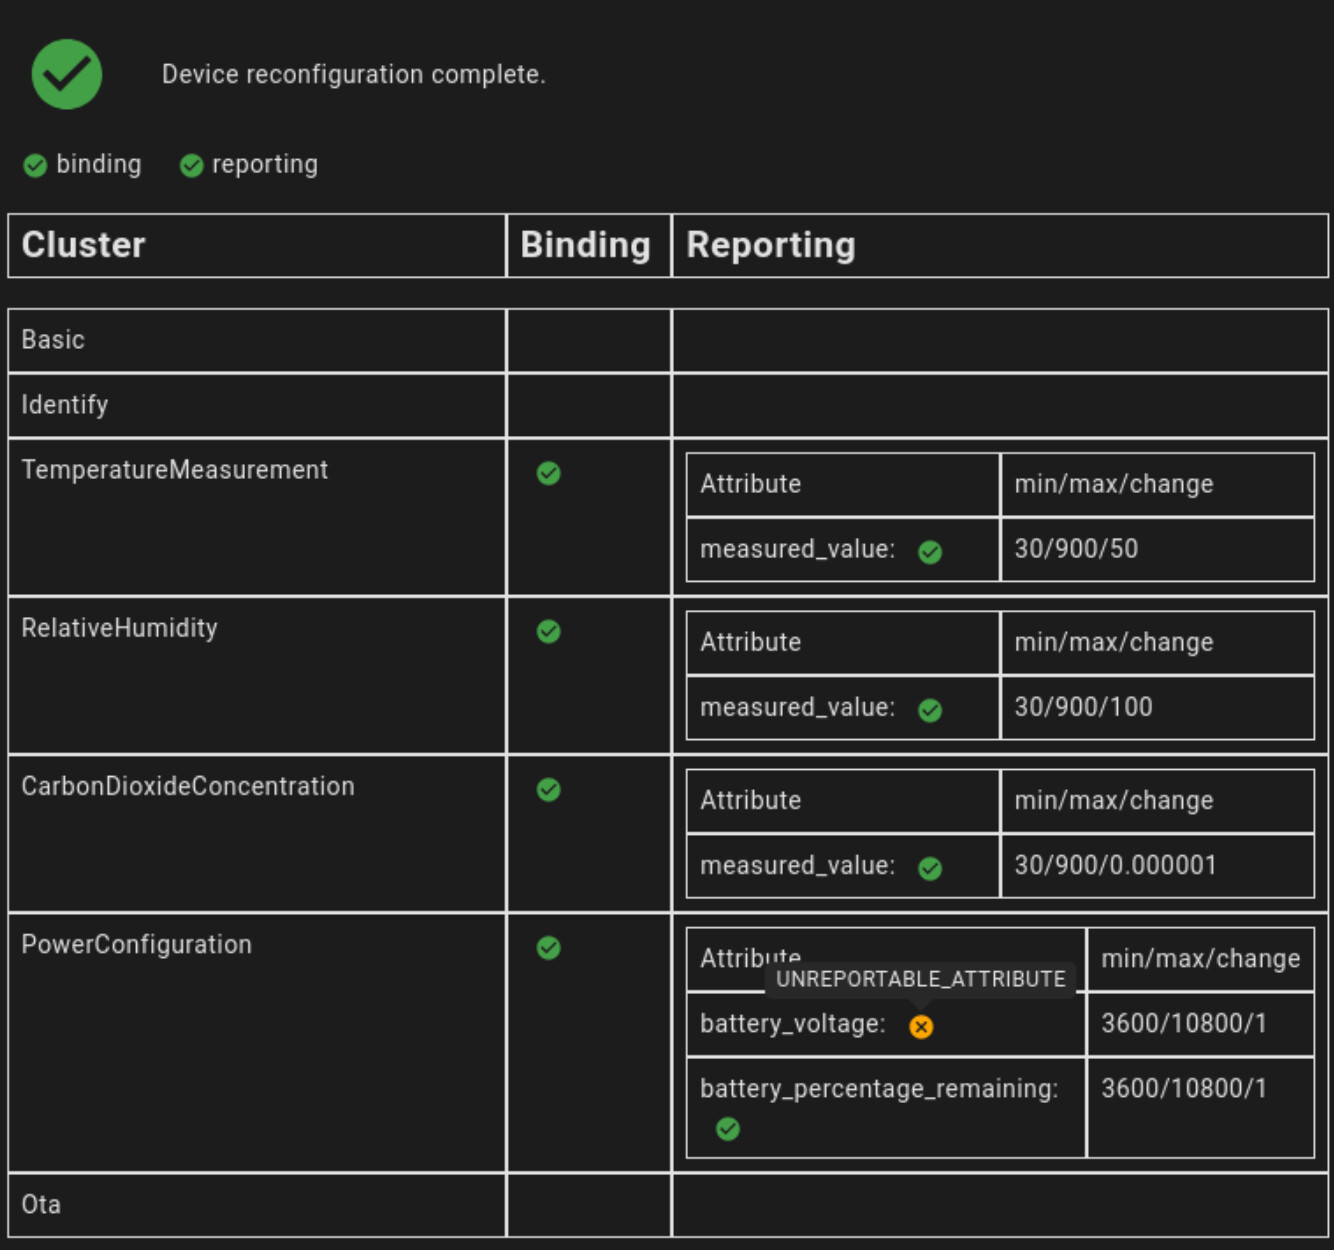Image resolution: width=1334 pixels, height=1250 pixels.
Task: Click the Binding column header
Action: point(589,245)
